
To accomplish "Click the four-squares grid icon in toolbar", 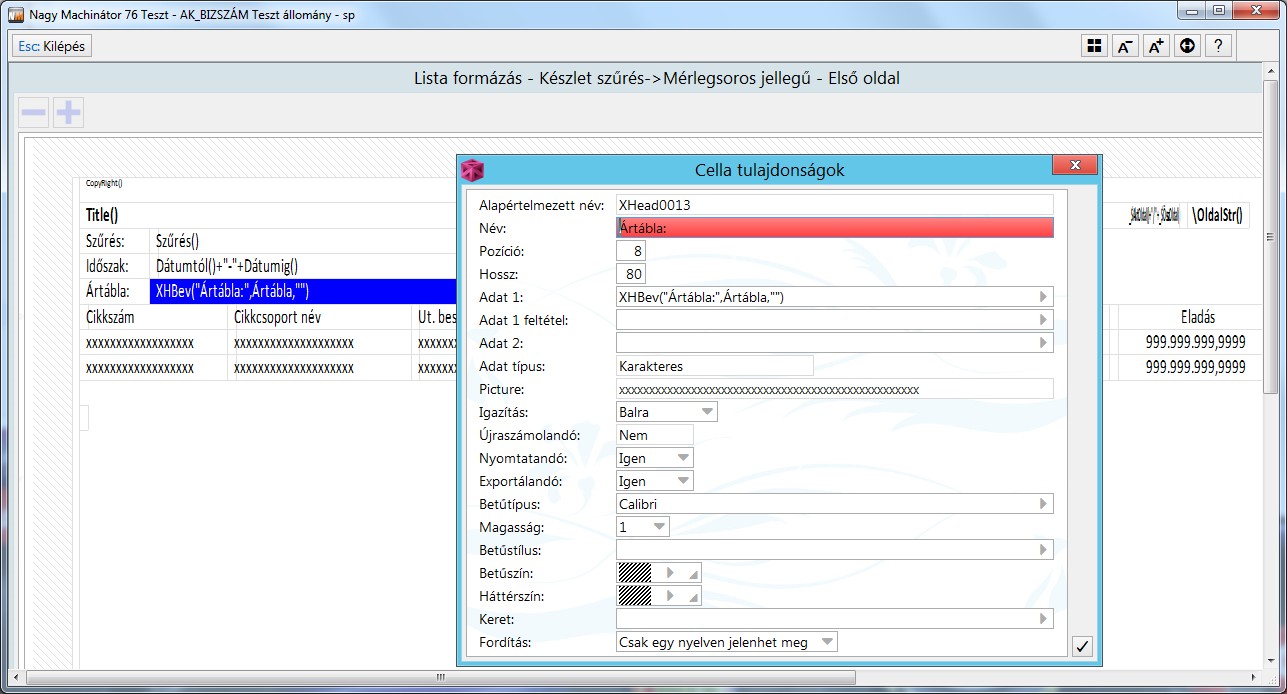I will [1094, 46].
